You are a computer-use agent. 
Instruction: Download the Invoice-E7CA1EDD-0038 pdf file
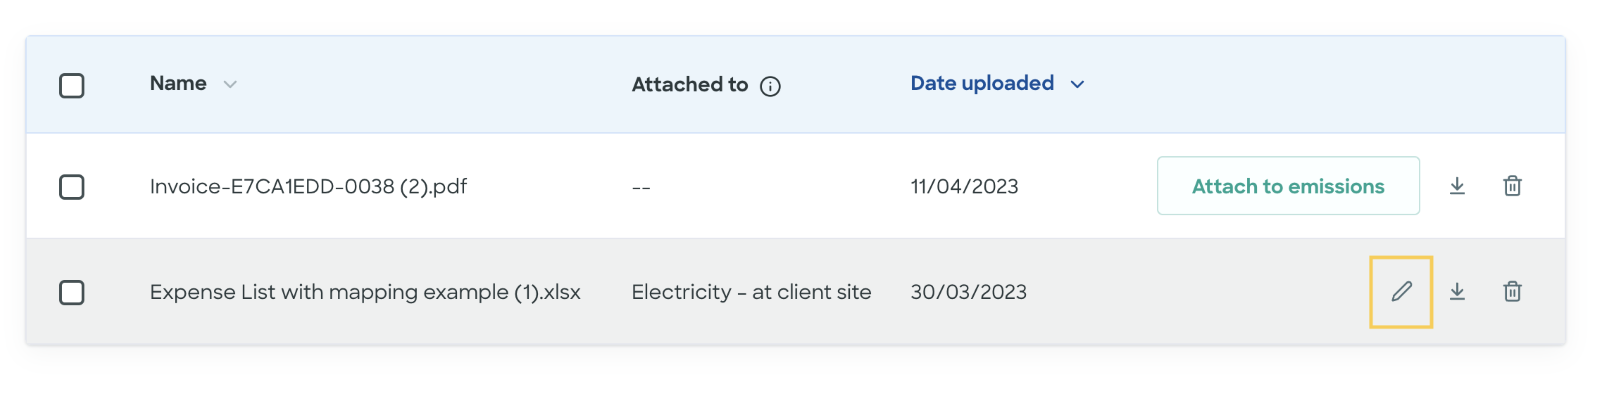click(x=1457, y=186)
